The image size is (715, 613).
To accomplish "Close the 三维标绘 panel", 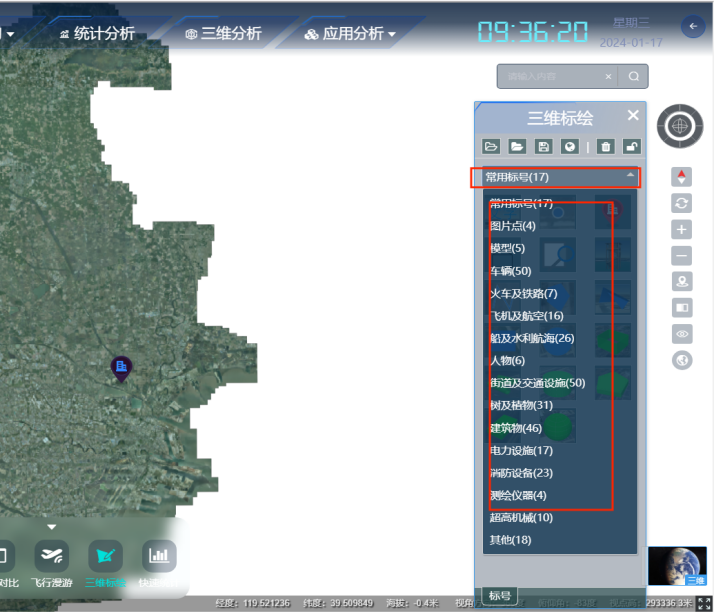I will pyautogui.click(x=633, y=115).
